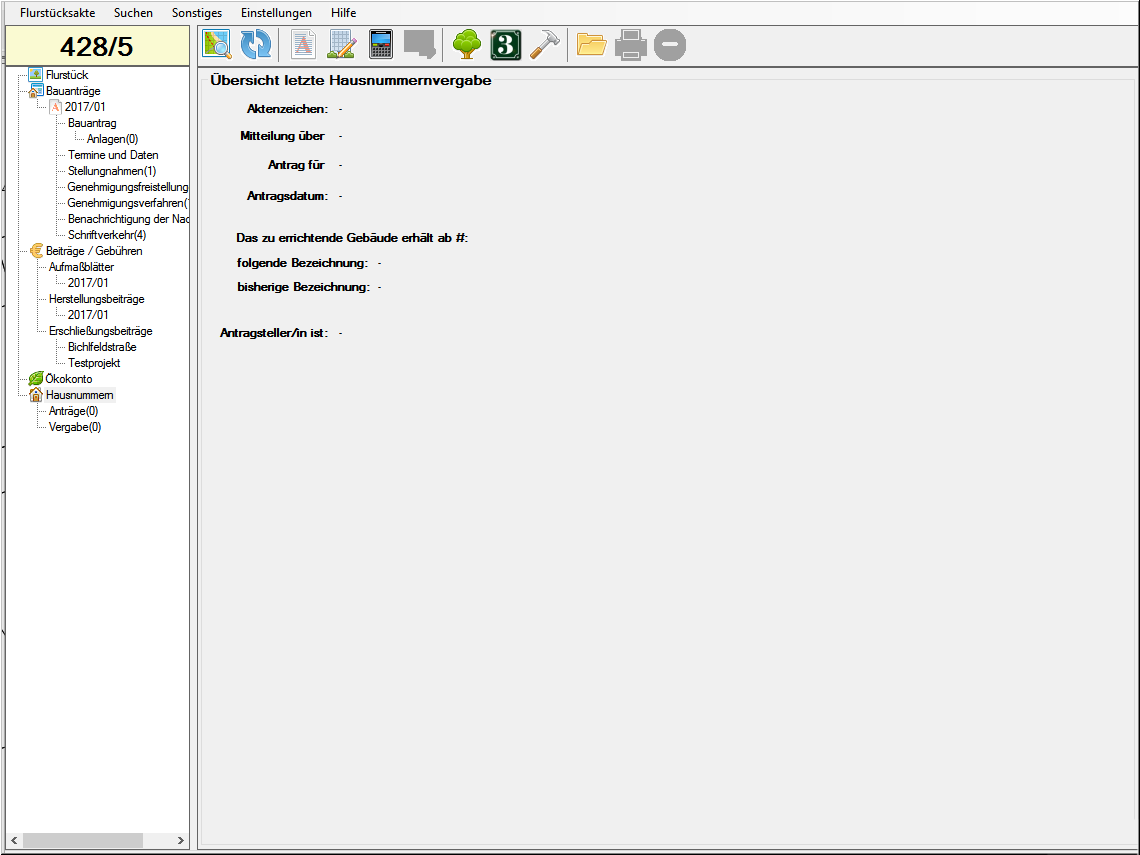Open the Sonstiges menu
This screenshot has height=855, width=1140.
click(197, 12)
